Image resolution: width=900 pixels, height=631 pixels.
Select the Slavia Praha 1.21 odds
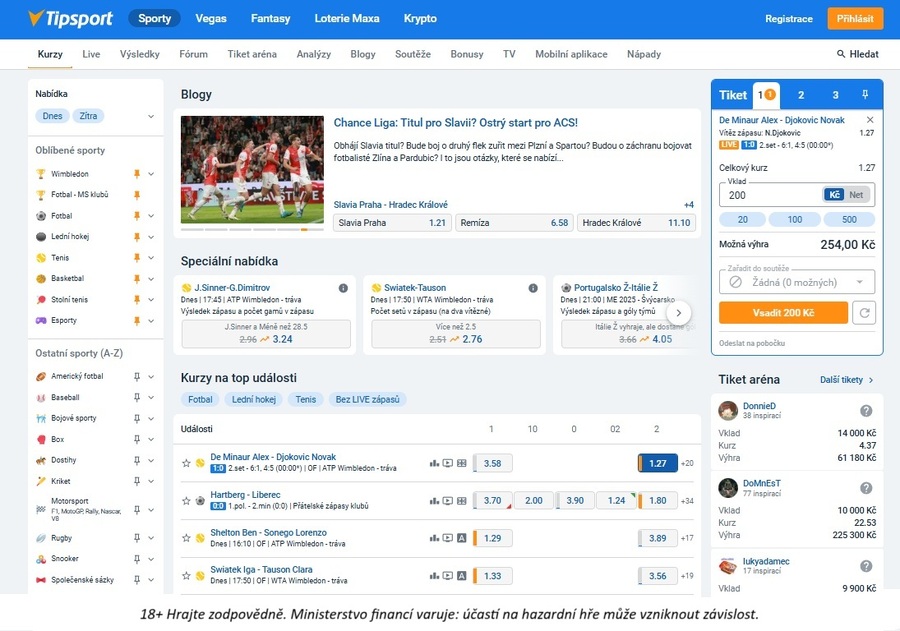[x=392, y=223]
